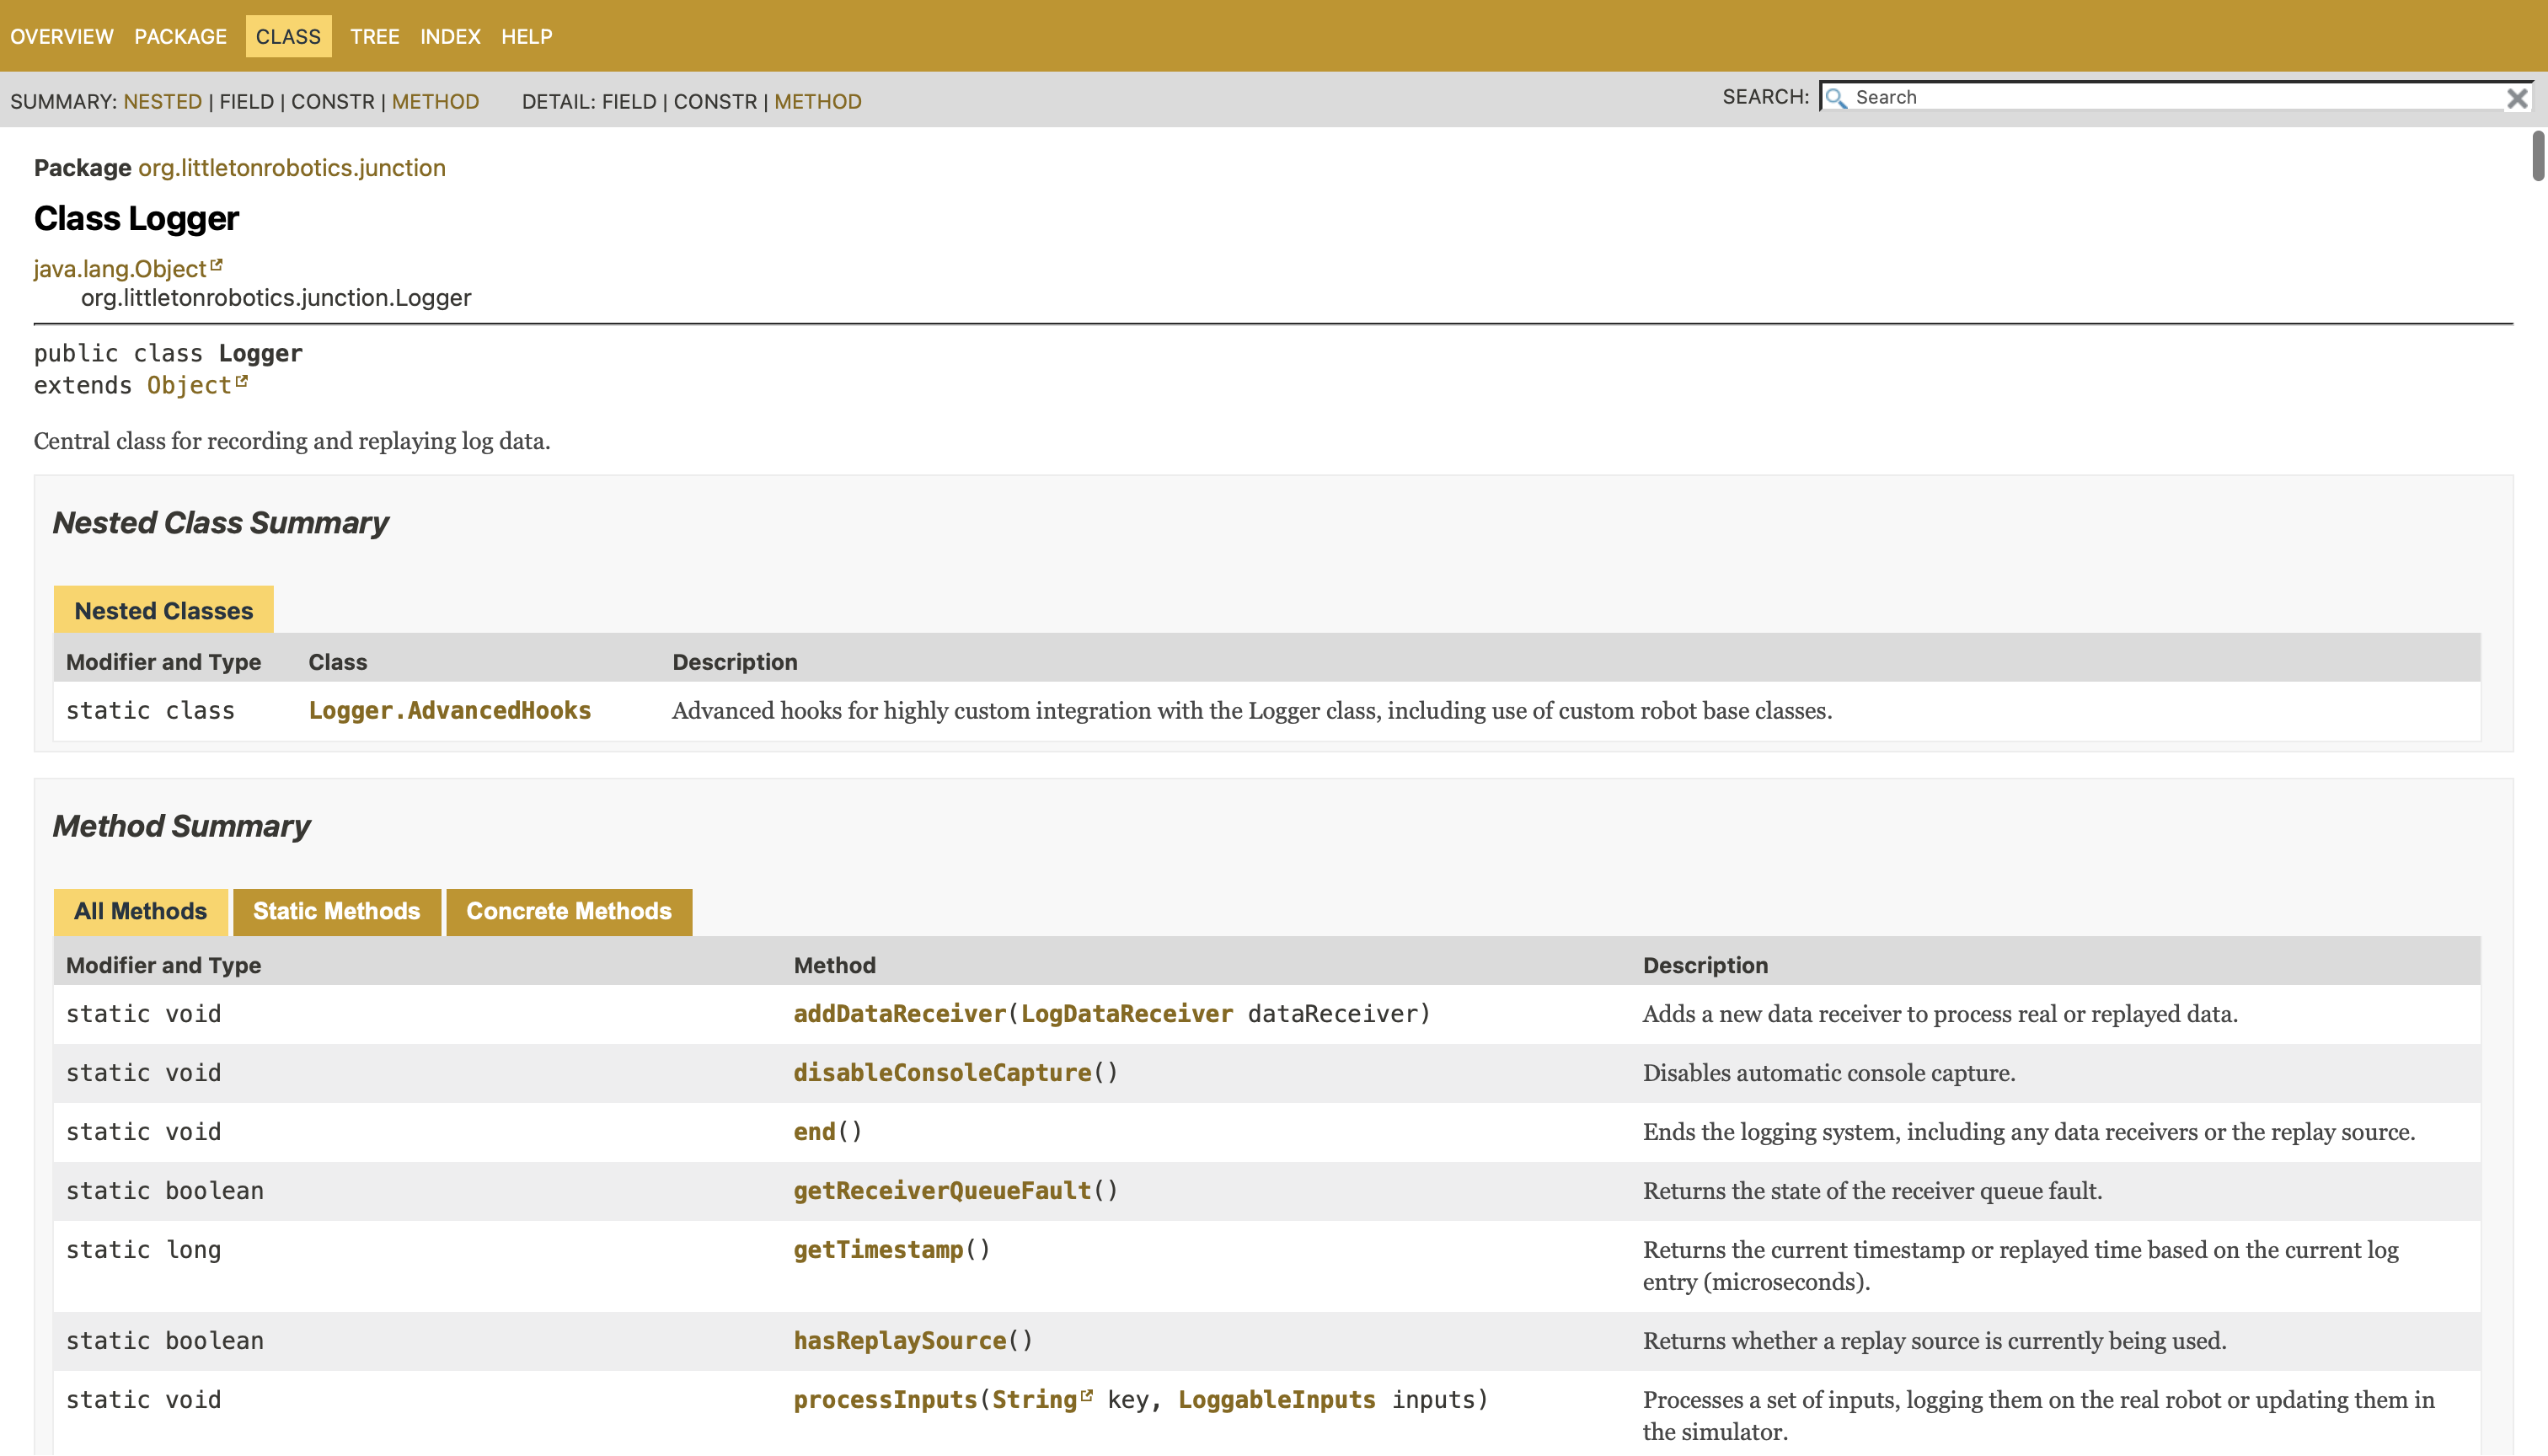Image resolution: width=2548 pixels, height=1456 pixels.
Task: Click the search magnifier icon
Action: click(1838, 98)
